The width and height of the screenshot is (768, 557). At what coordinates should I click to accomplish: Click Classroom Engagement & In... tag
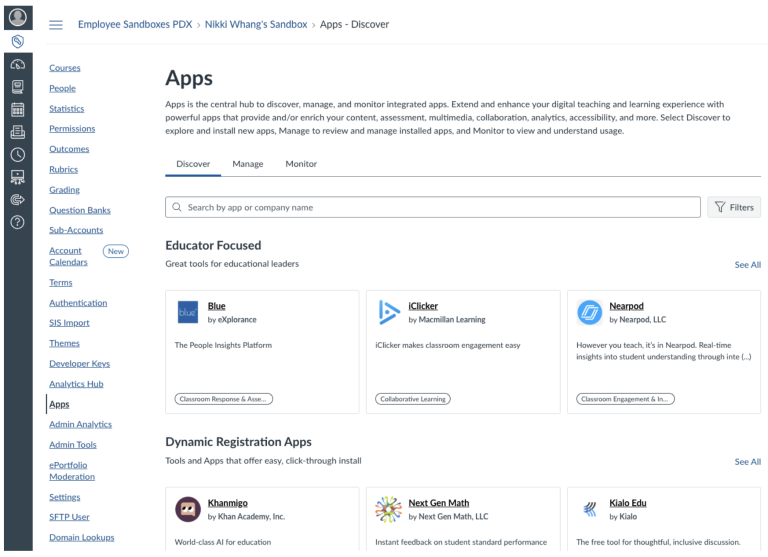[x=625, y=399]
